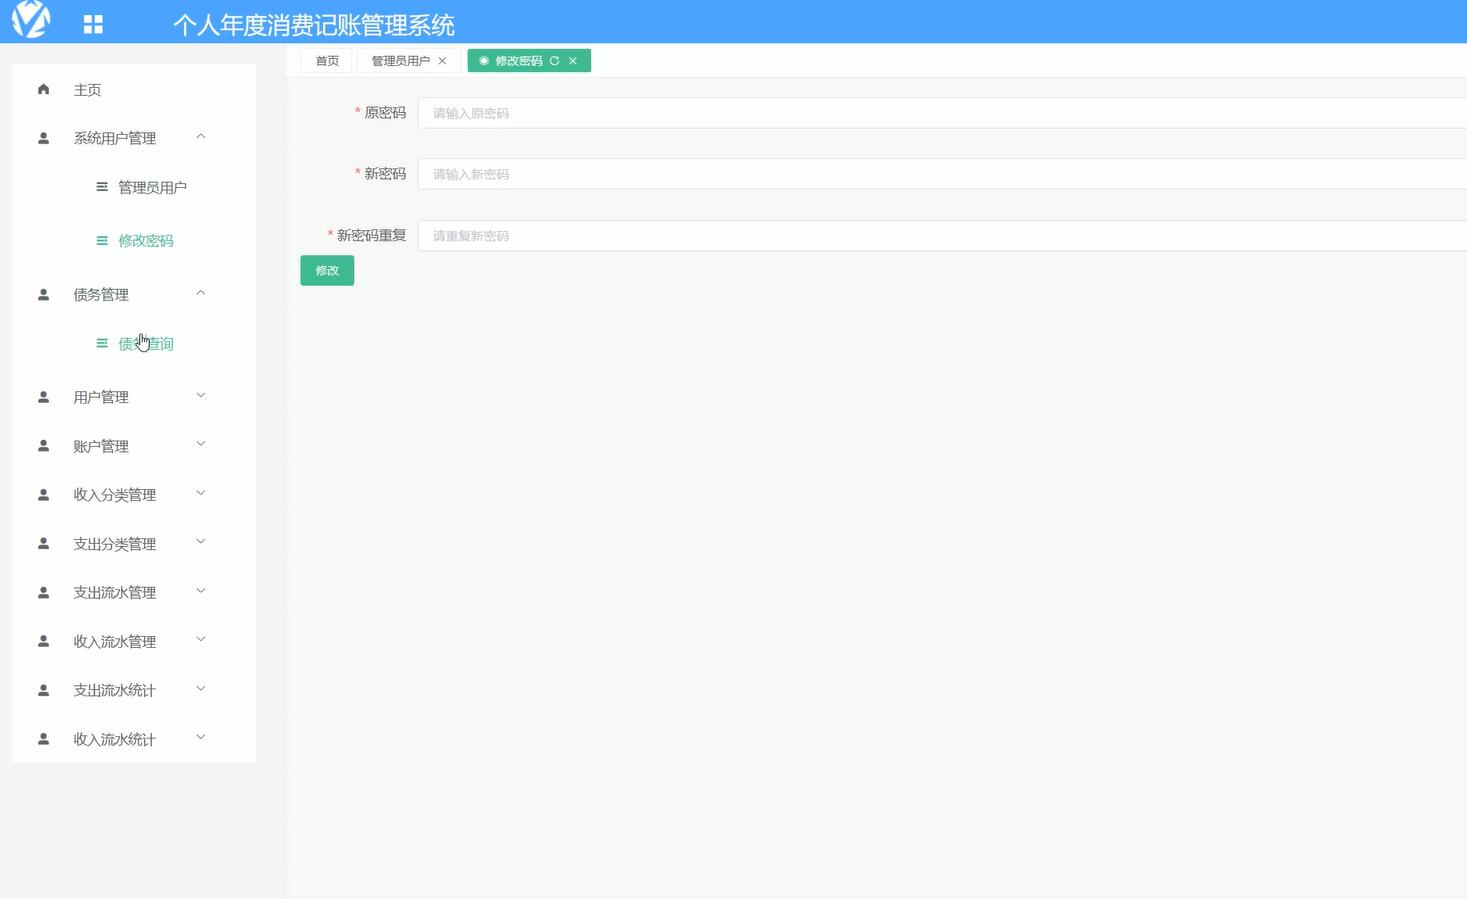Close the 管理员用户 tab
This screenshot has width=1467, height=899.
coord(442,61)
